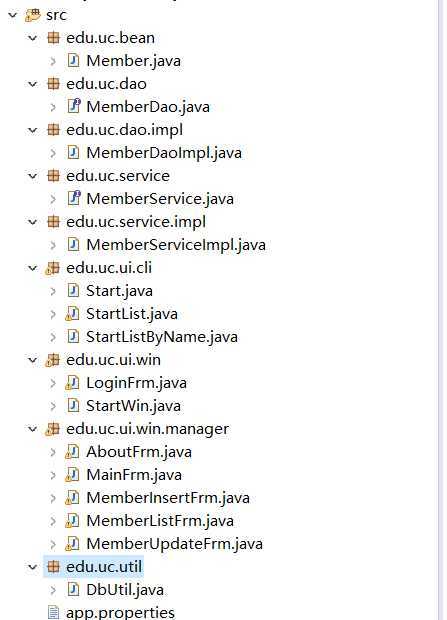Click the LoginFrm.java warning file icon
This screenshot has height=620, width=447.
coord(72,383)
